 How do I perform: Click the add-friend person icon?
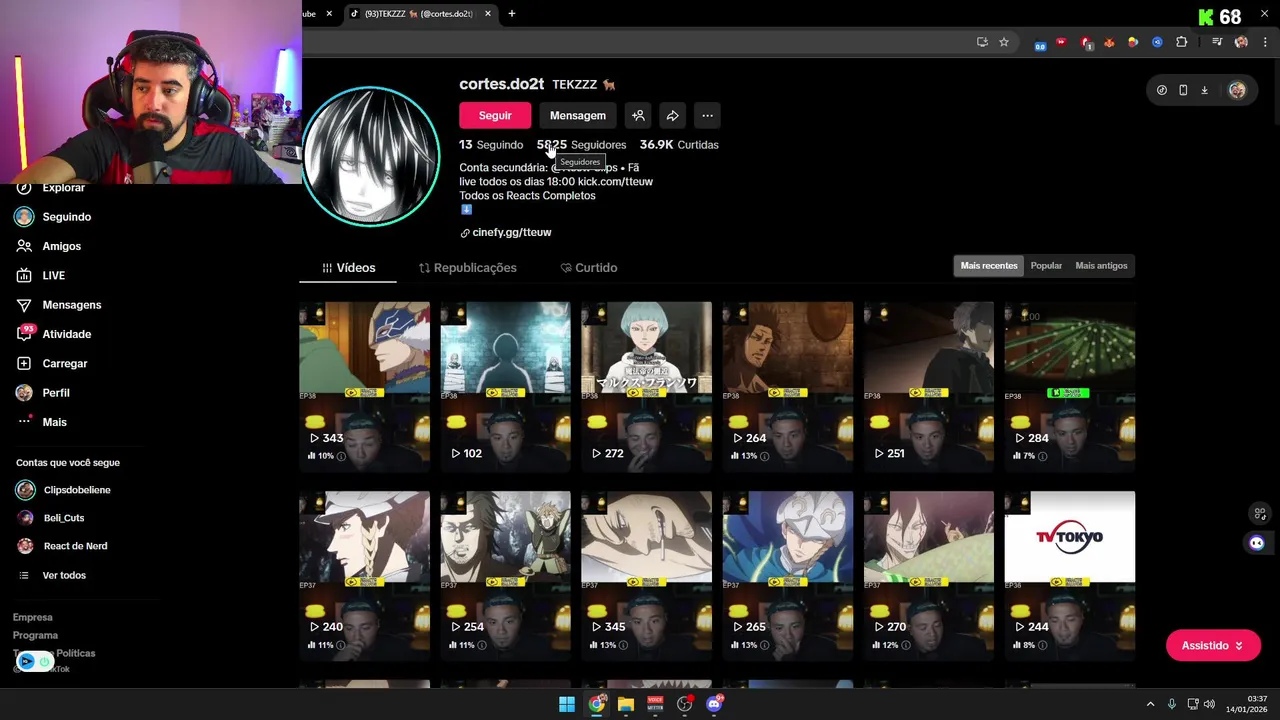[x=638, y=116]
